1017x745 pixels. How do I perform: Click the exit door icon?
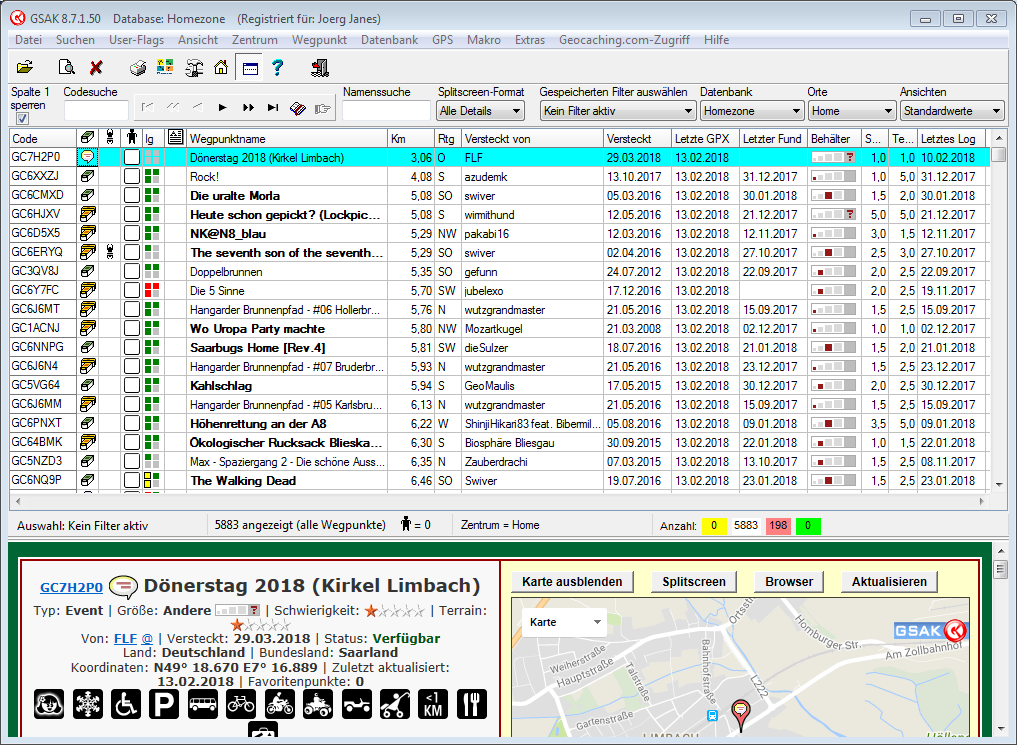tap(320, 67)
